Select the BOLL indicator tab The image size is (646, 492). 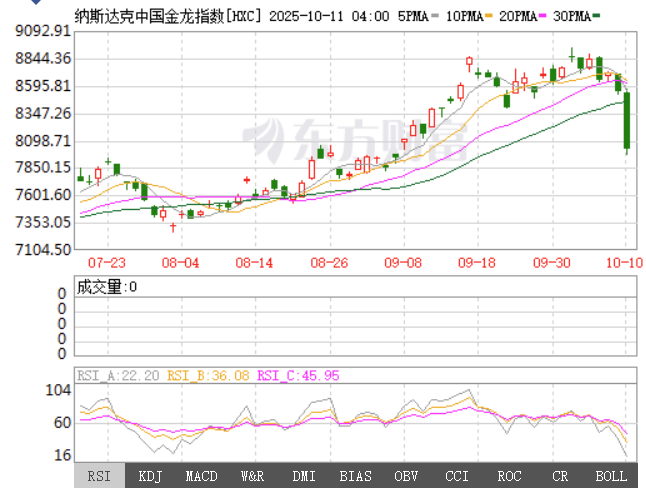click(611, 476)
